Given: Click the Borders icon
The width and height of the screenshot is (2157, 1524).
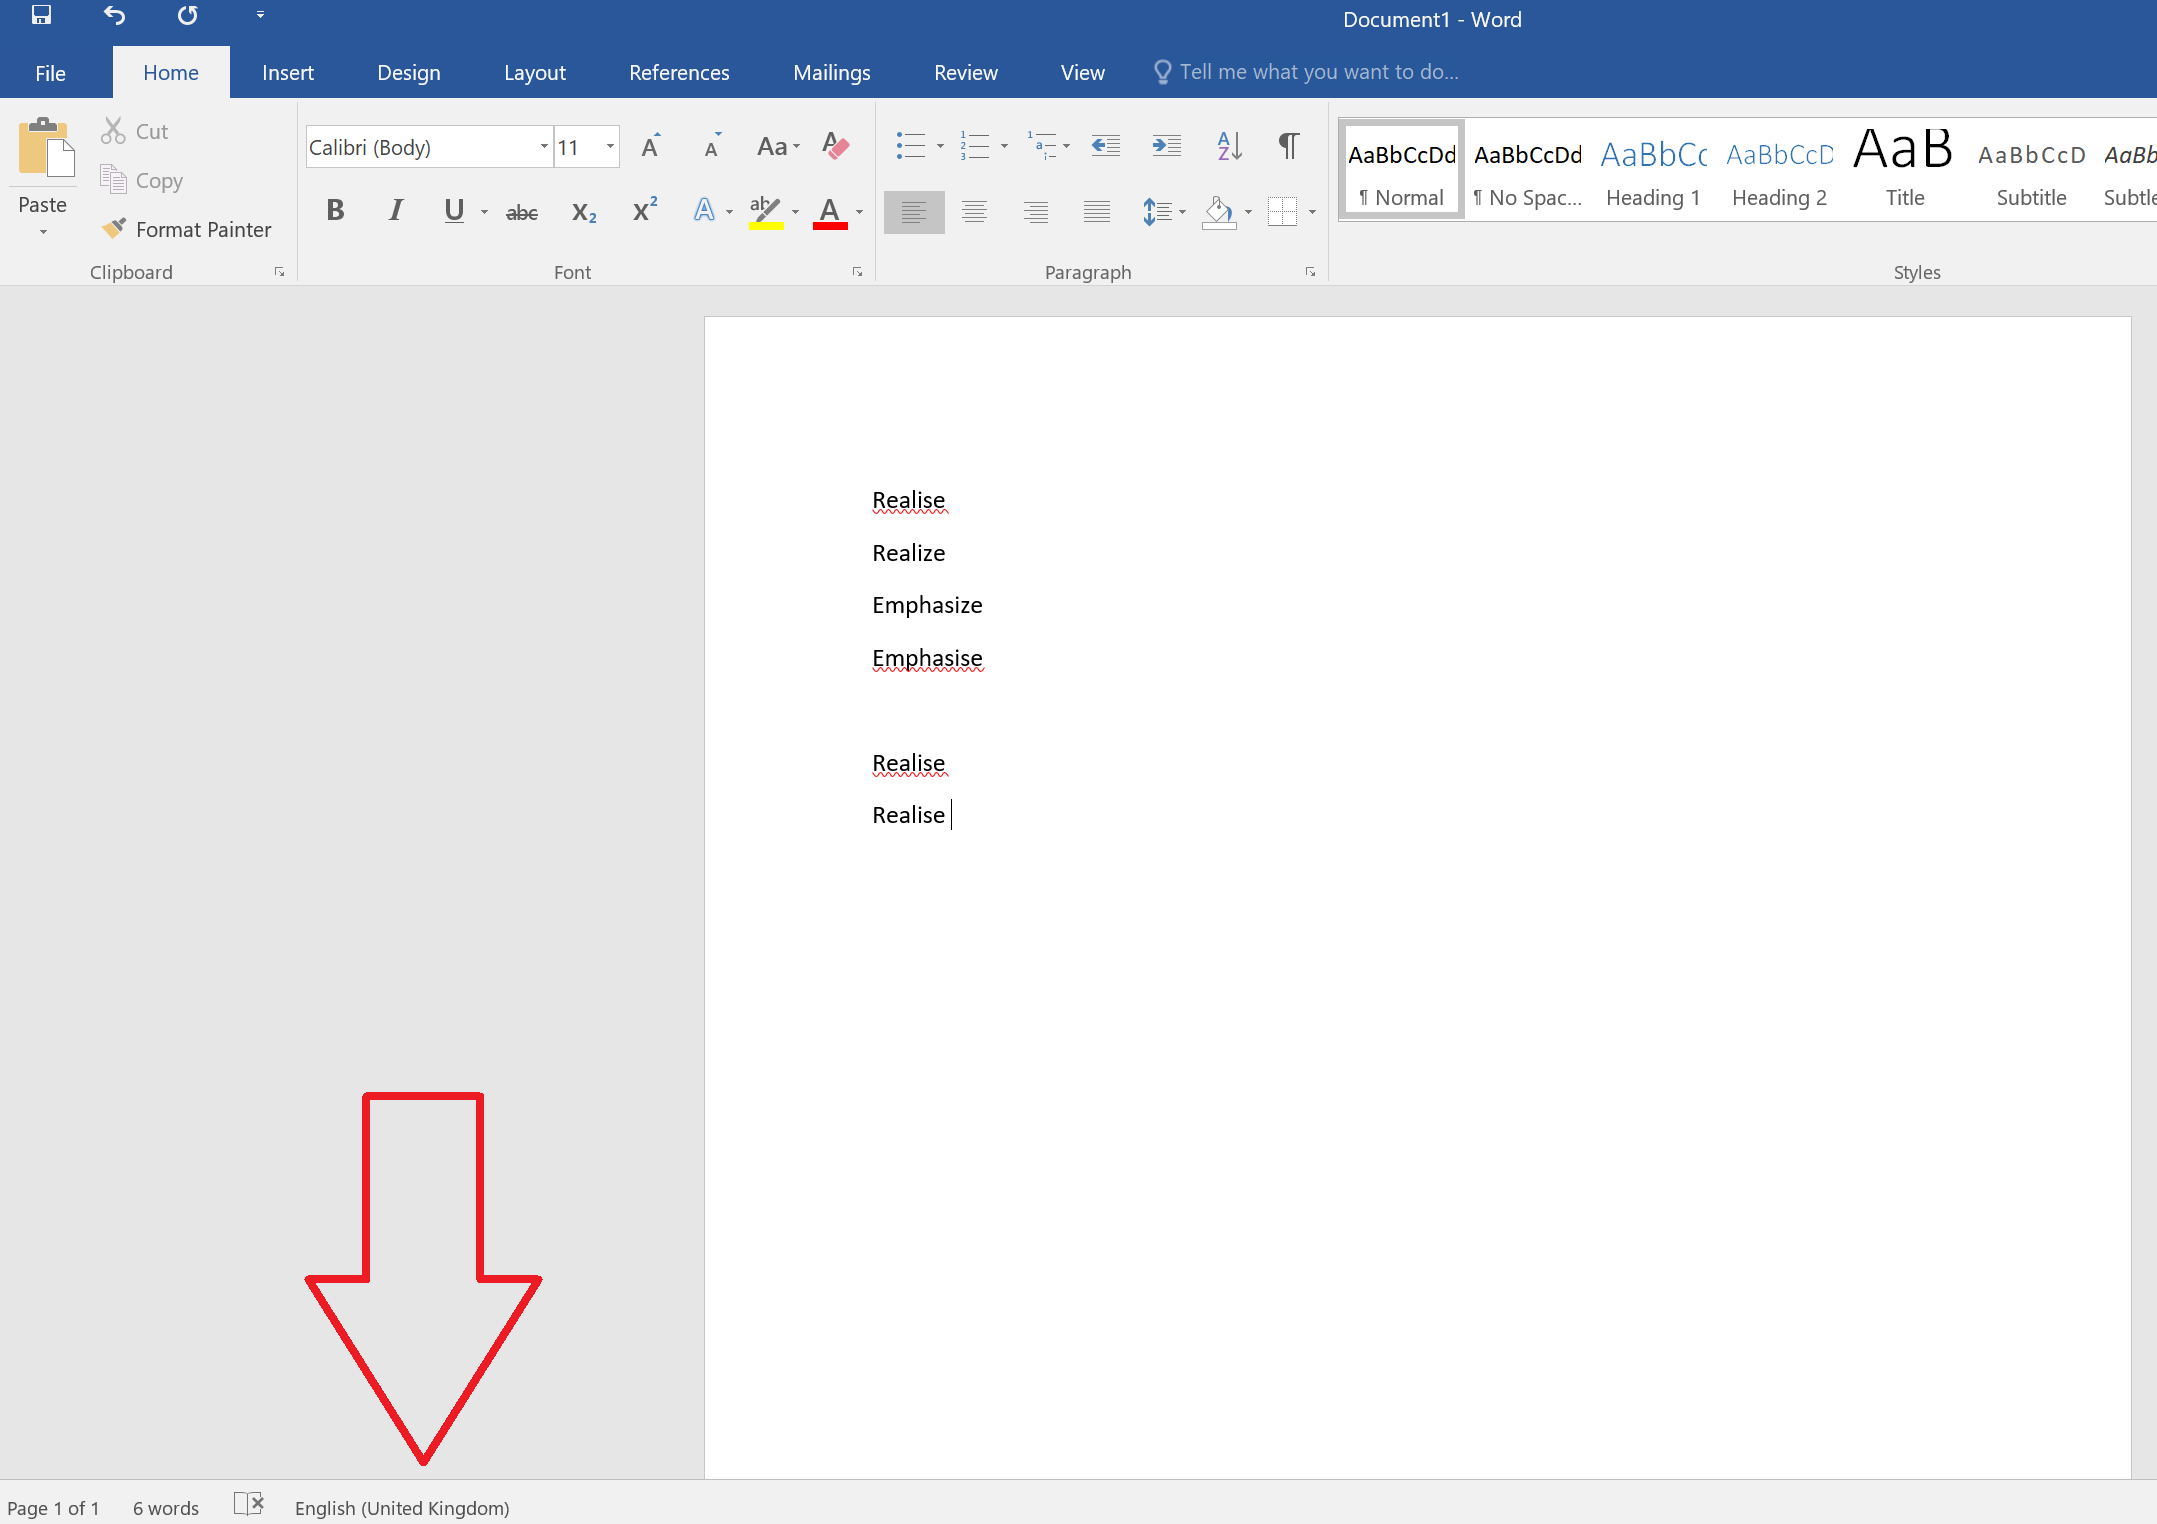Looking at the screenshot, I should tap(1282, 212).
